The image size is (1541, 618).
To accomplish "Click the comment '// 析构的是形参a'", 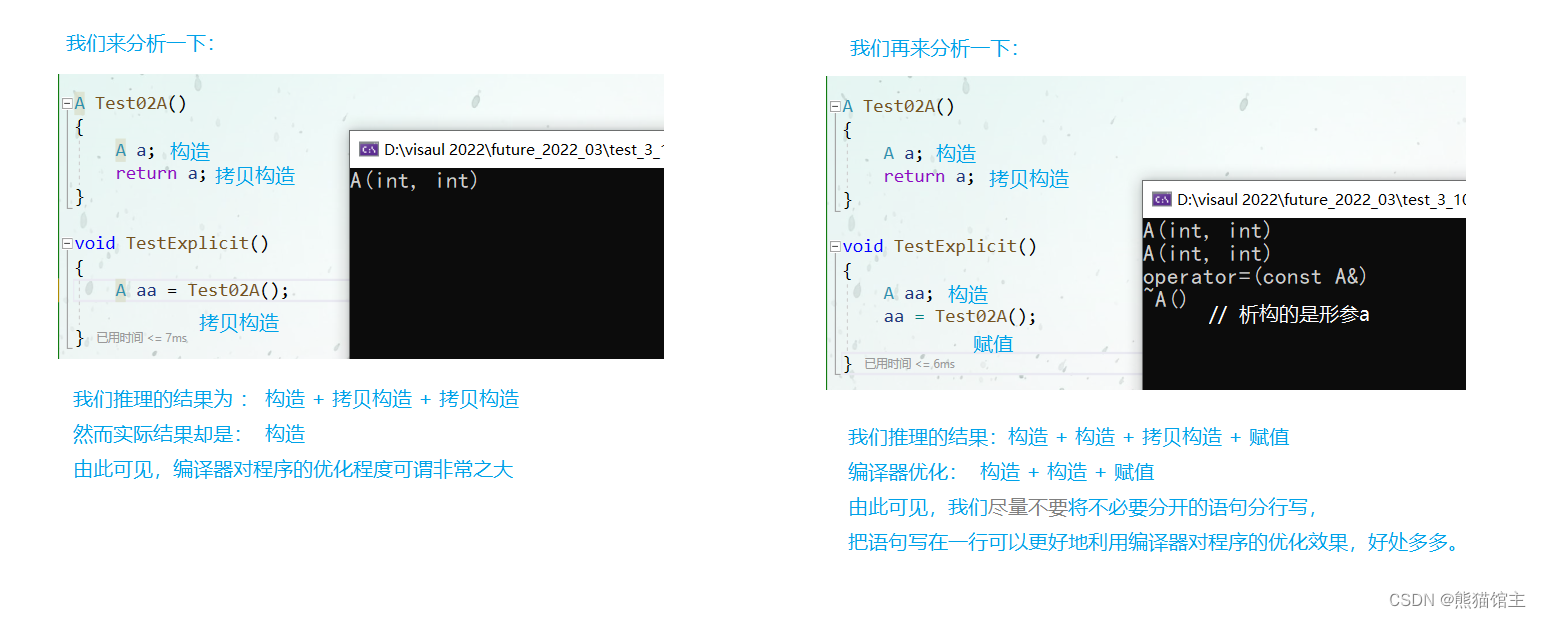I will coord(1288,315).
